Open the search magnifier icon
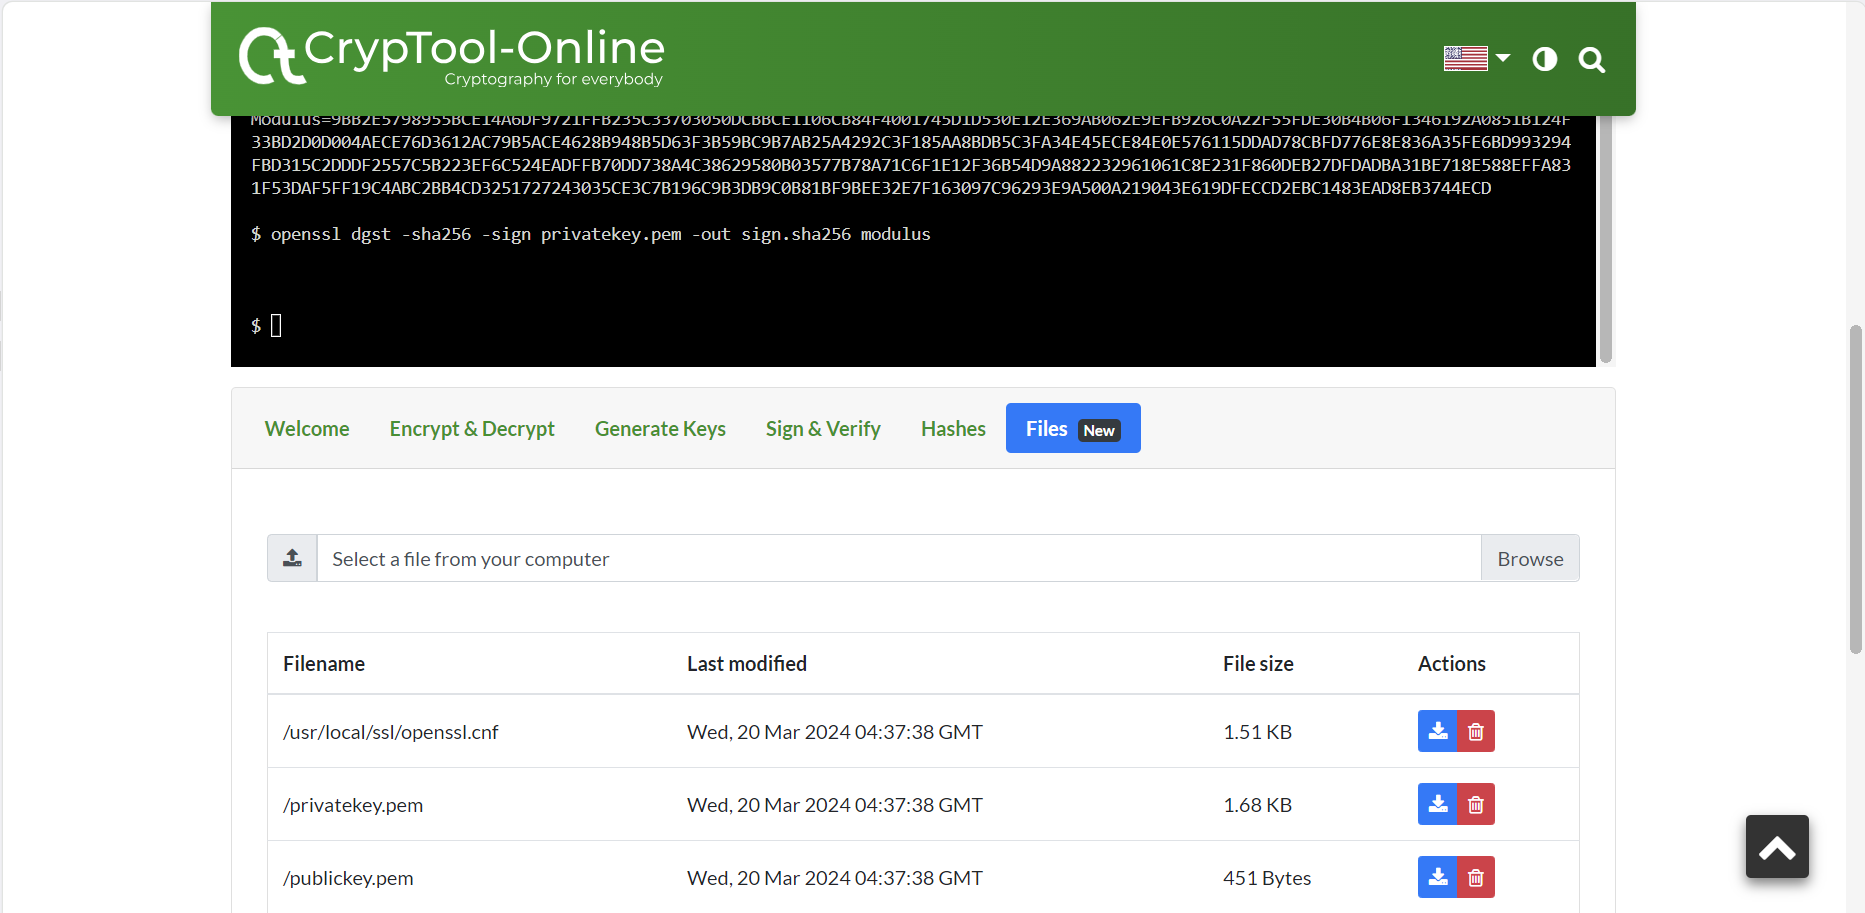This screenshot has height=913, width=1865. pyautogui.click(x=1592, y=60)
